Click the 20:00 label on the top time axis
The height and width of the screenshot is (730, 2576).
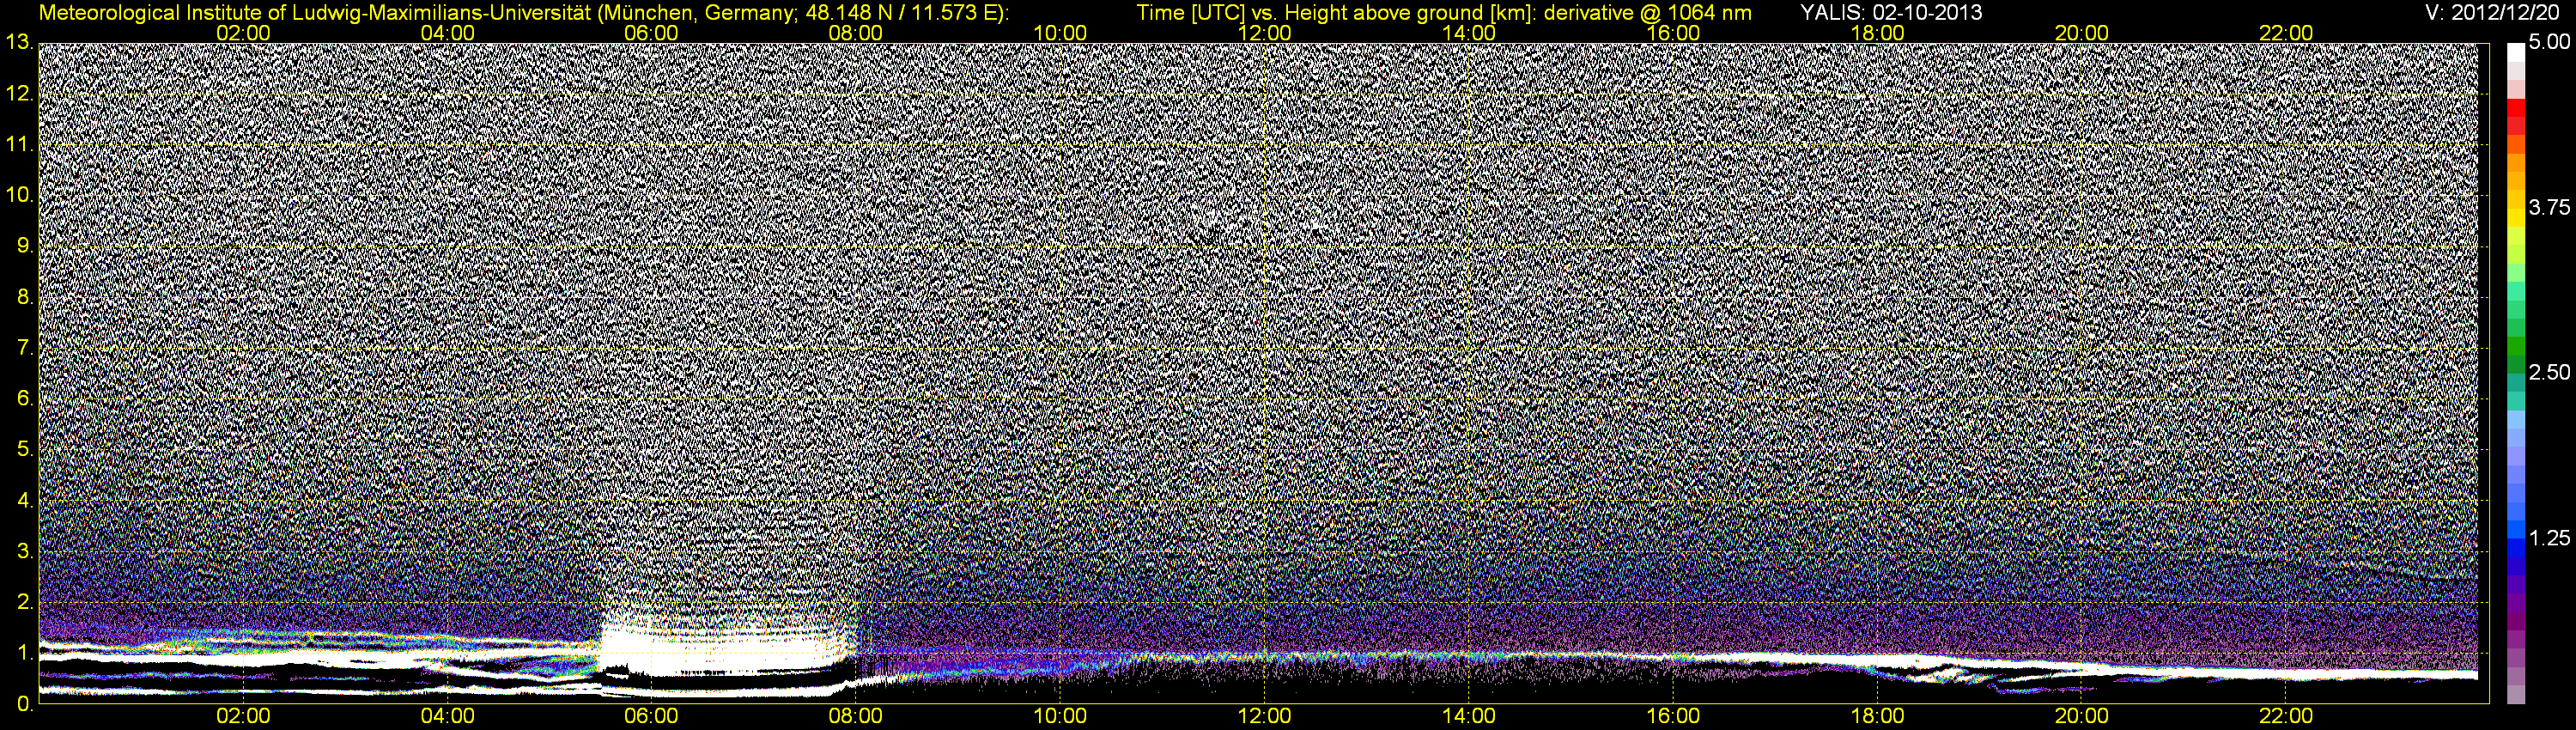tap(2081, 33)
